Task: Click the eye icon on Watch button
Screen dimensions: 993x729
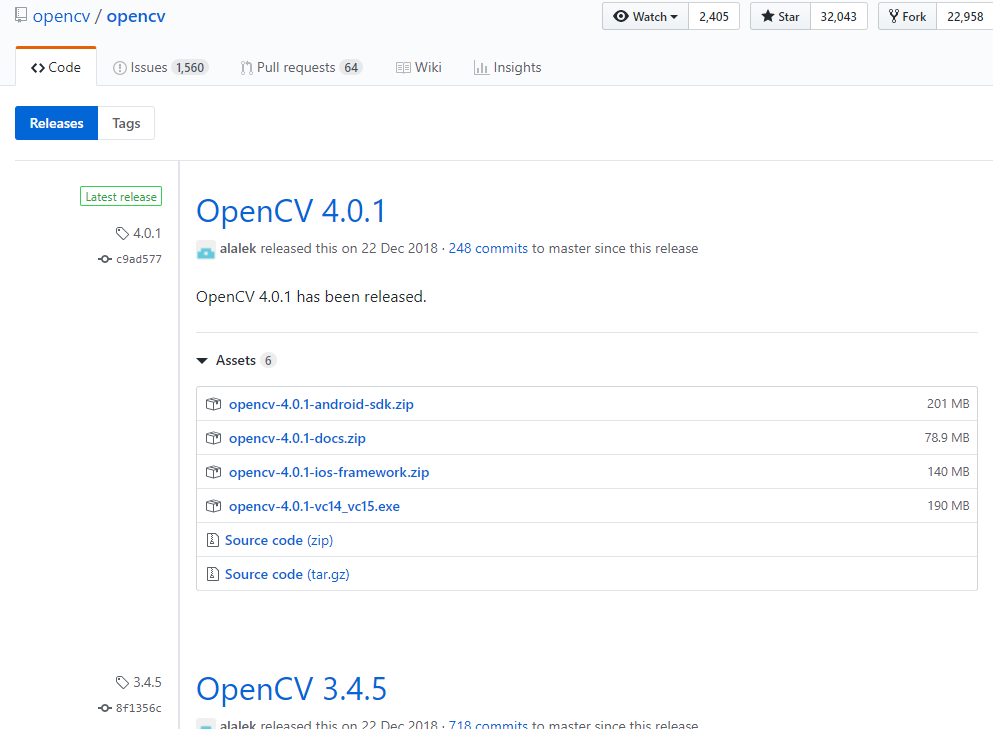Action: tap(621, 16)
